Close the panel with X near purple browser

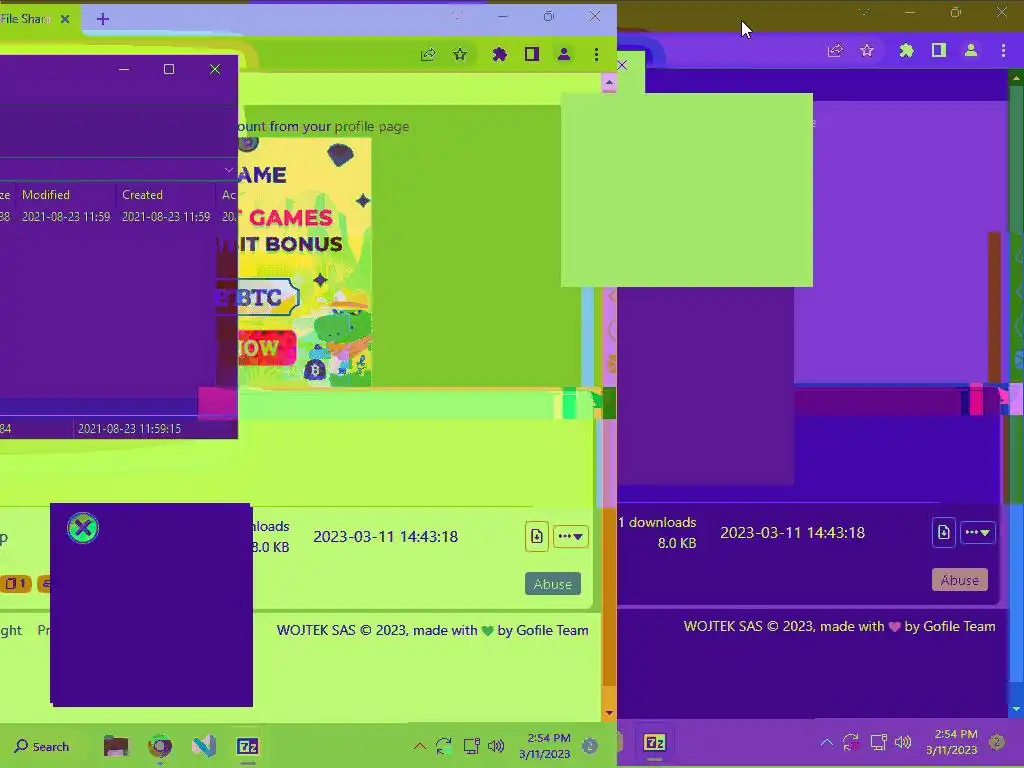pos(622,65)
